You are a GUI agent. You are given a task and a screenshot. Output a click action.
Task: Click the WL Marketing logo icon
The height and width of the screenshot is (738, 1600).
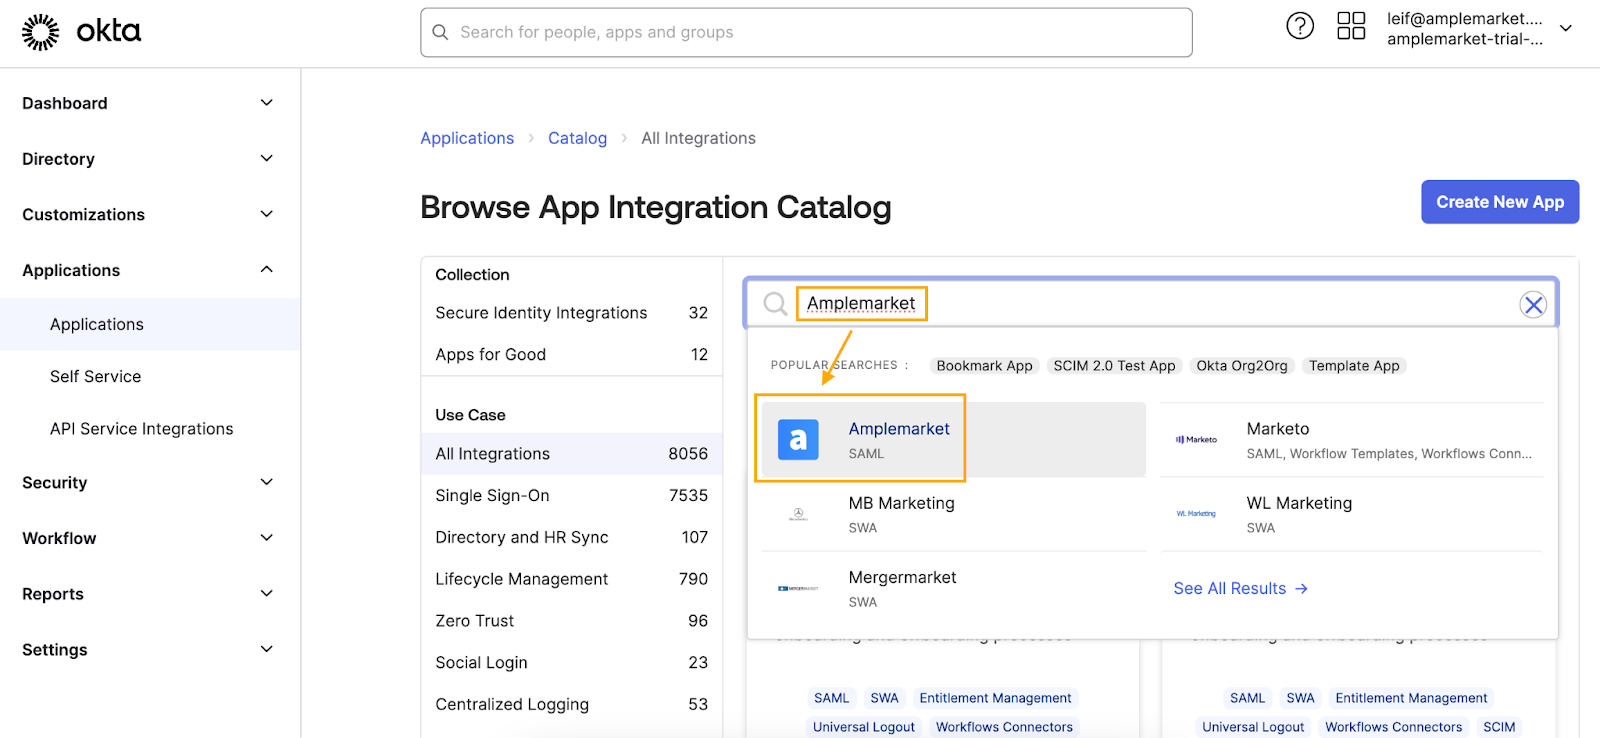tap(1196, 514)
